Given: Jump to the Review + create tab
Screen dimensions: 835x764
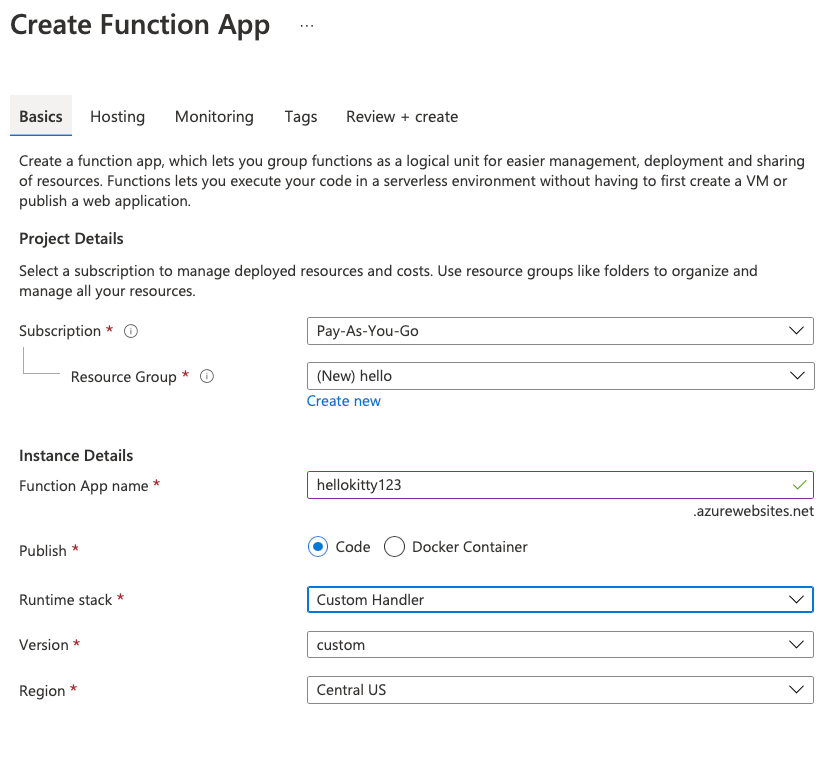Looking at the screenshot, I should (402, 117).
